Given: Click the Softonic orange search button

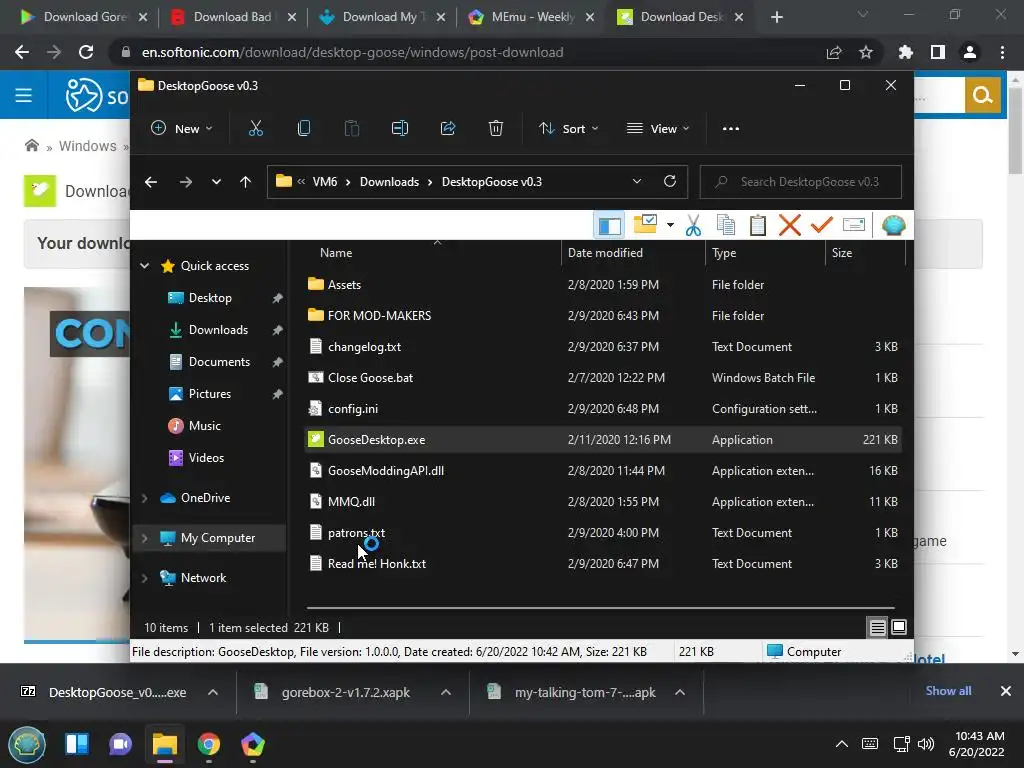Looking at the screenshot, I should 983,95.
